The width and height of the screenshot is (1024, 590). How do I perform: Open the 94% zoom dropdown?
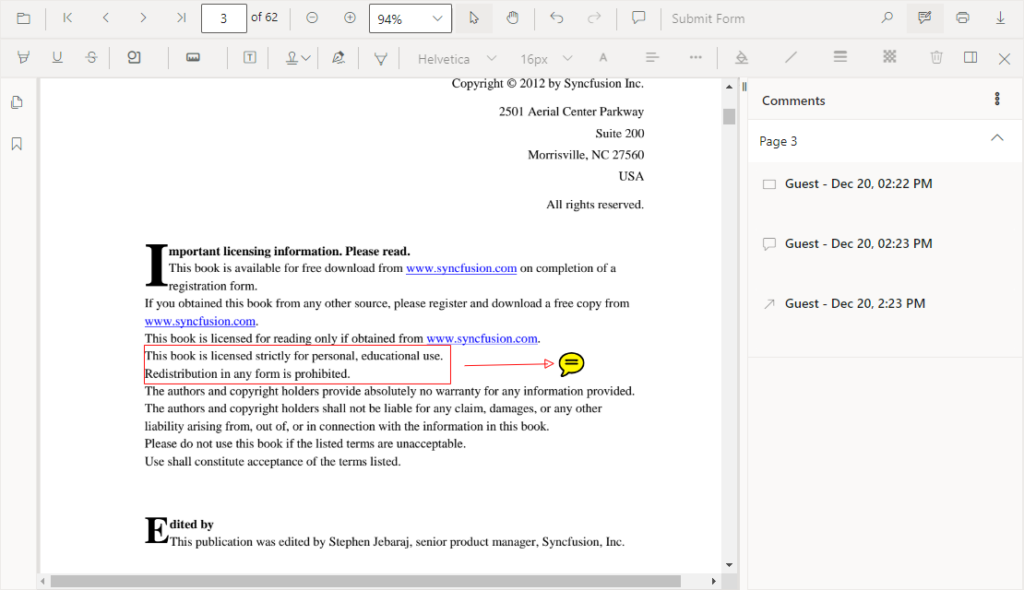click(410, 18)
